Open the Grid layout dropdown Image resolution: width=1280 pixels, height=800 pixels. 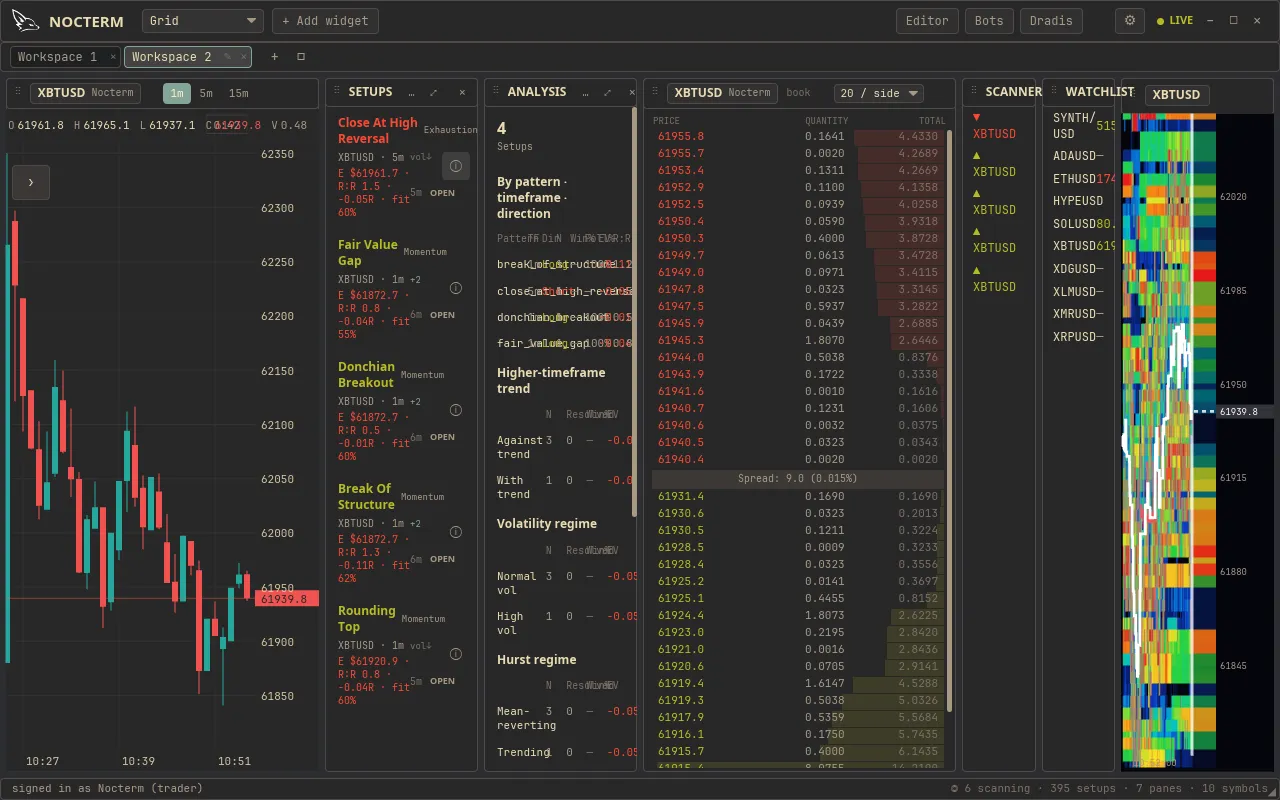[203, 21]
